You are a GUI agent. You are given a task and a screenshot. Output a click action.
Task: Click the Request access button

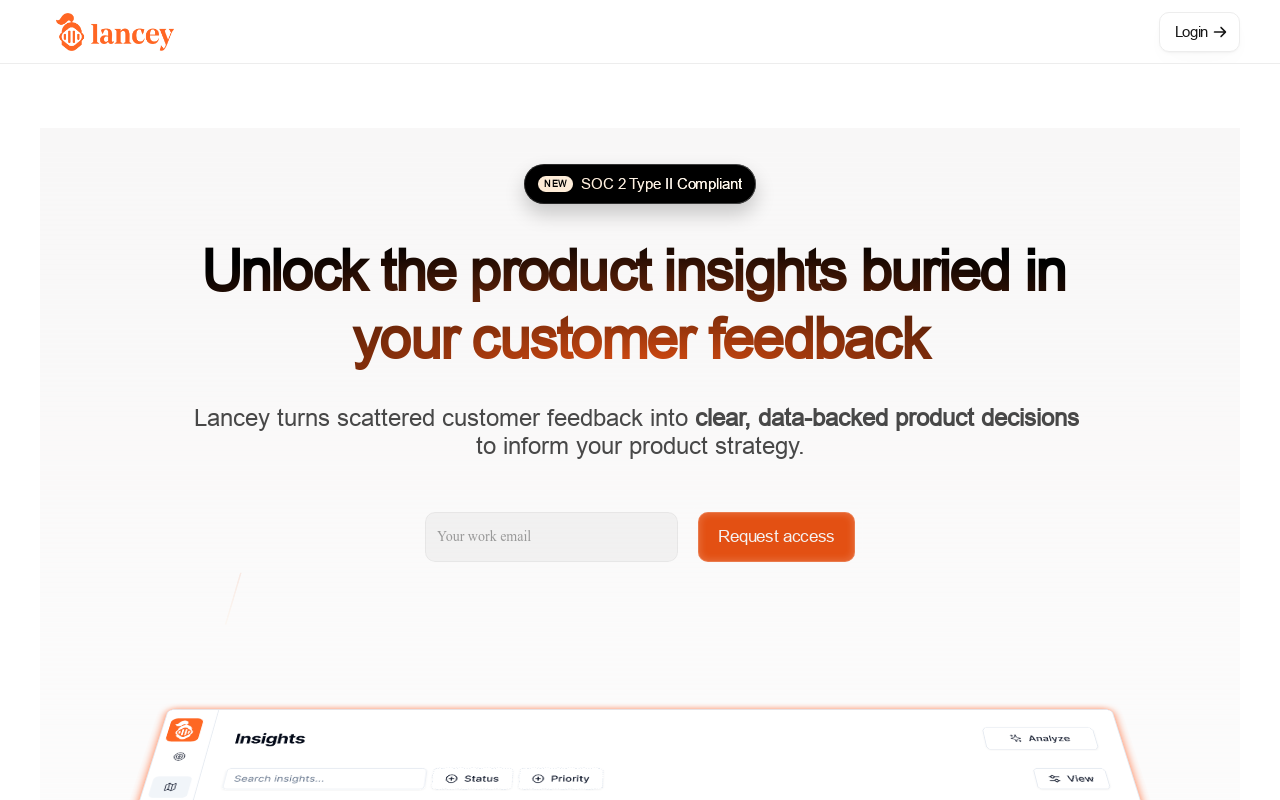[776, 537]
